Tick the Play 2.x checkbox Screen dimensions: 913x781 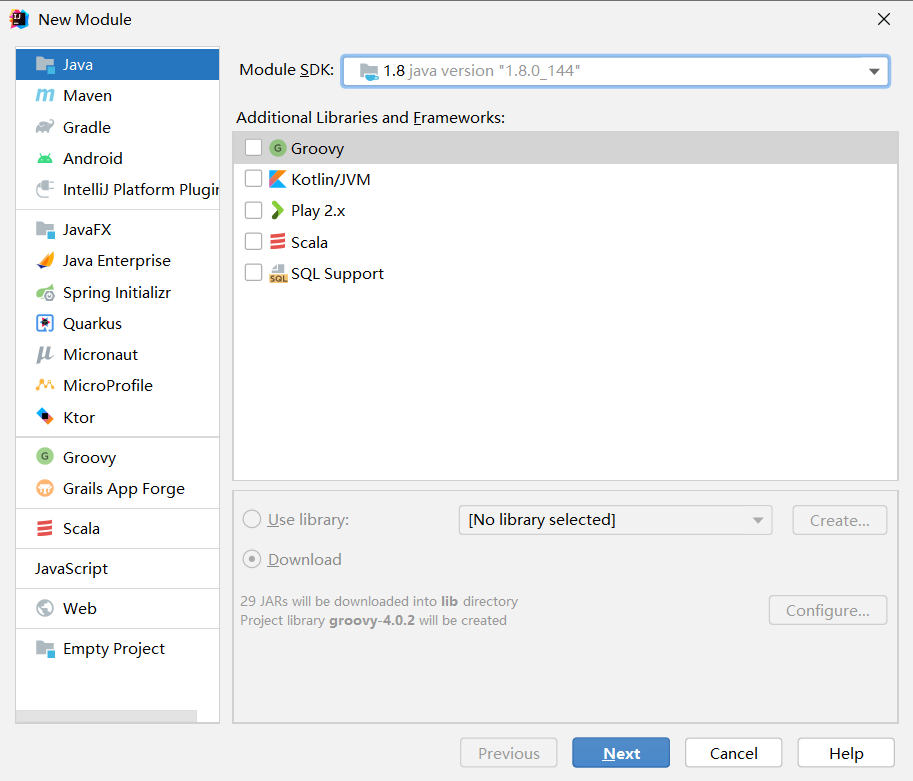pos(253,210)
